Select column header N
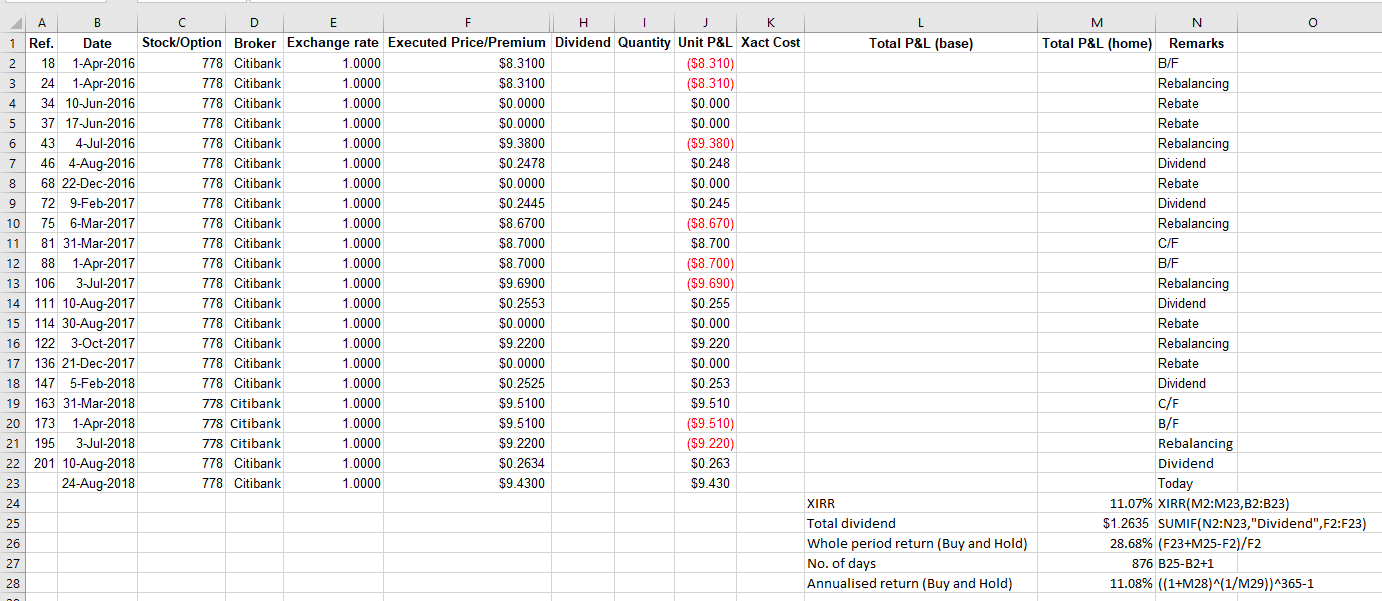The width and height of the screenshot is (1382, 601). pos(1197,22)
